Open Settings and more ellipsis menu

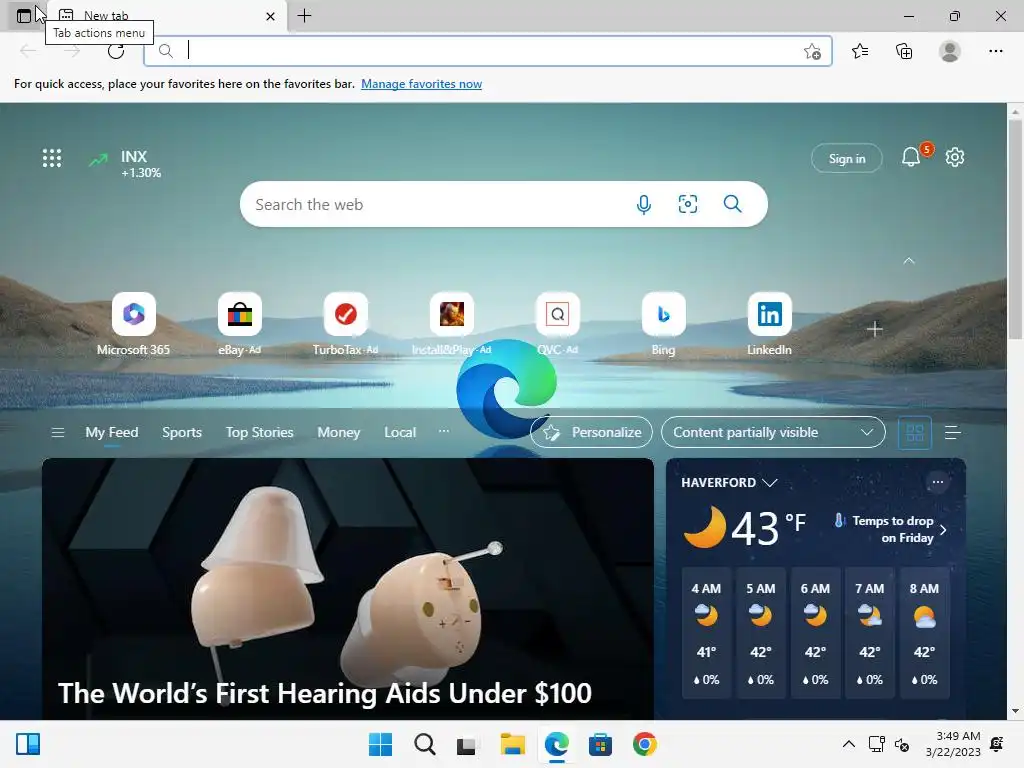coord(995,51)
